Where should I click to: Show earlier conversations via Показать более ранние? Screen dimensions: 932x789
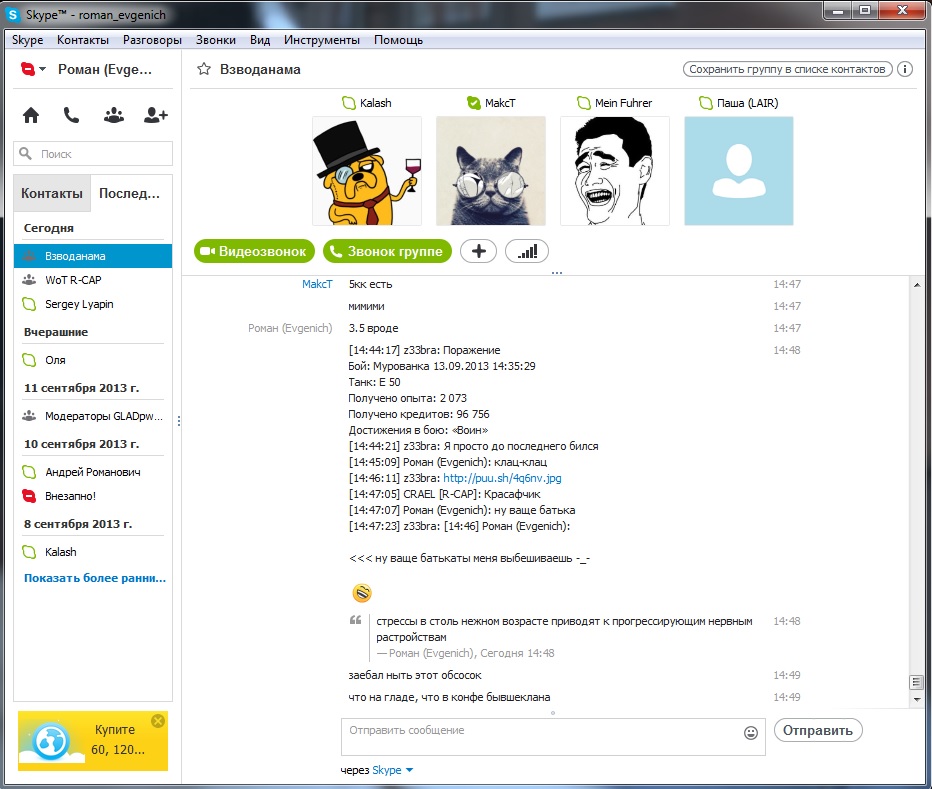[95, 578]
